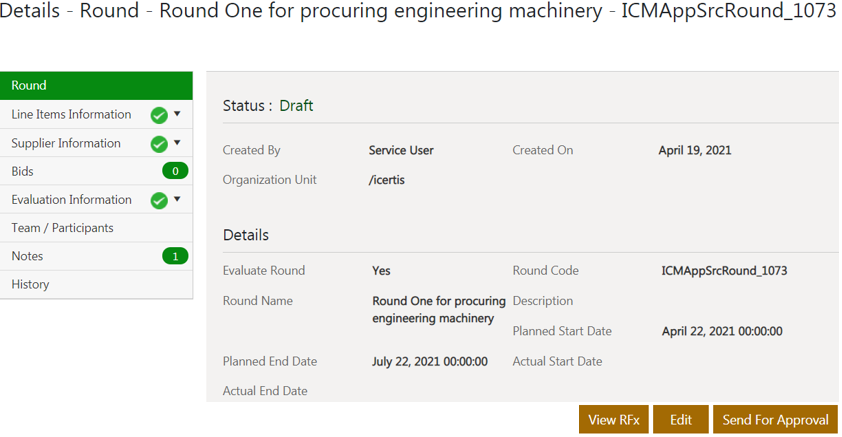The width and height of the screenshot is (842, 437).
Task: Select the Round tab in sidebar
Action: (96, 86)
